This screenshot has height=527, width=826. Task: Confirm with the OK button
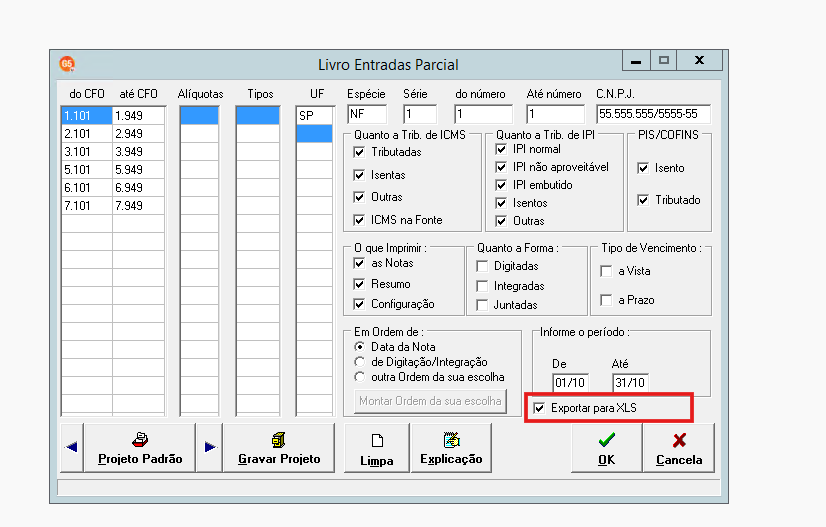click(606, 447)
